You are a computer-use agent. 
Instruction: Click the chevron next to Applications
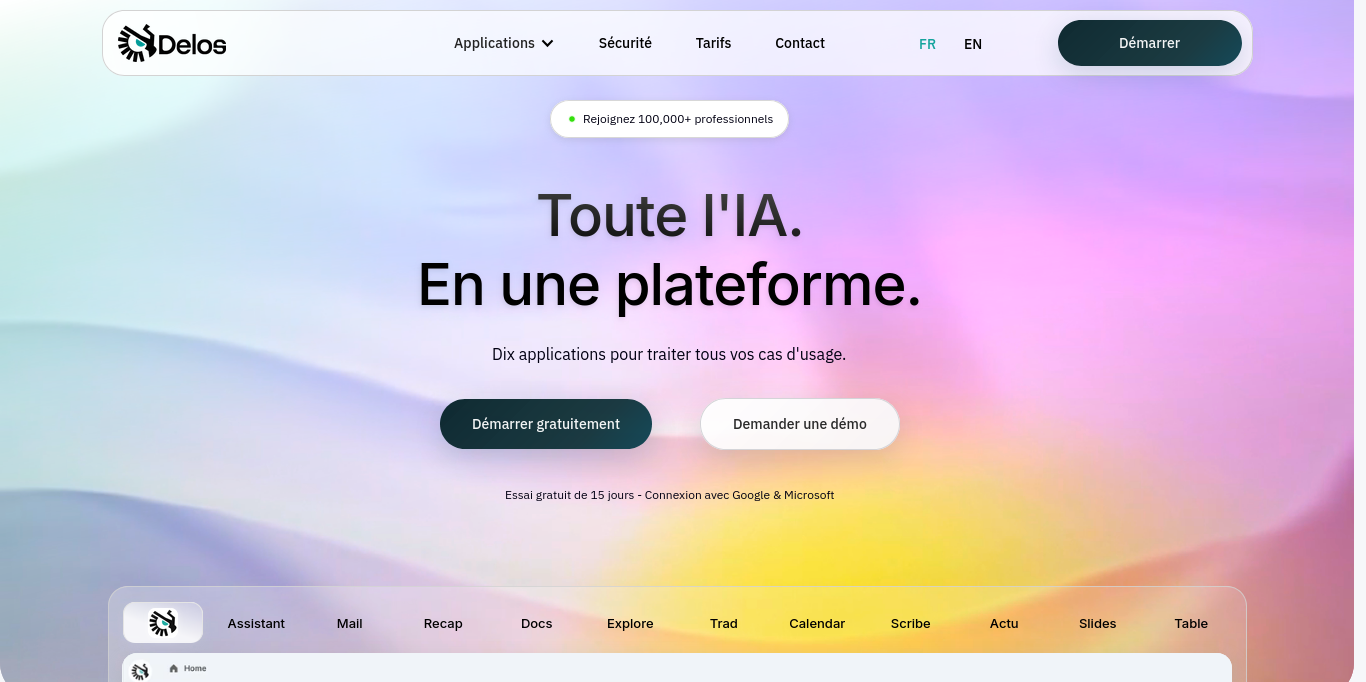[x=548, y=44]
